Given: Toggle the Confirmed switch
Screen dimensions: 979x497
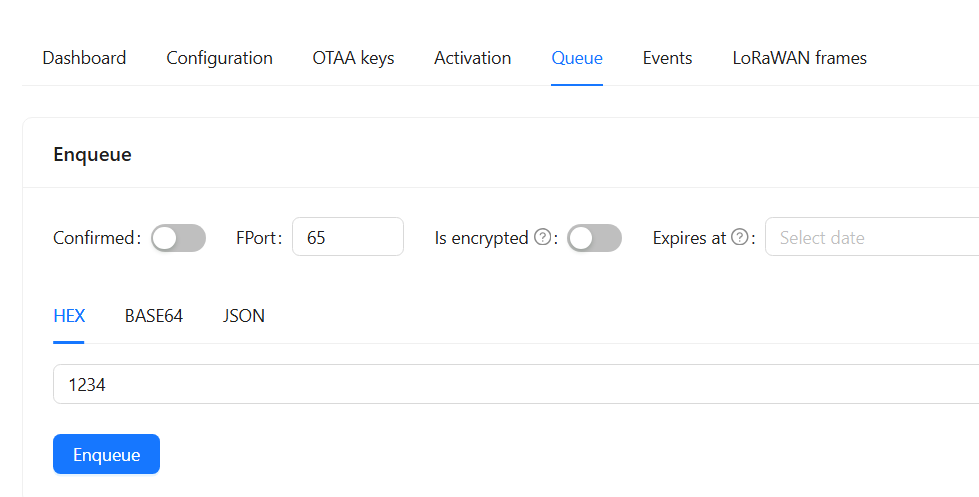Looking at the screenshot, I should pyautogui.click(x=179, y=238).
